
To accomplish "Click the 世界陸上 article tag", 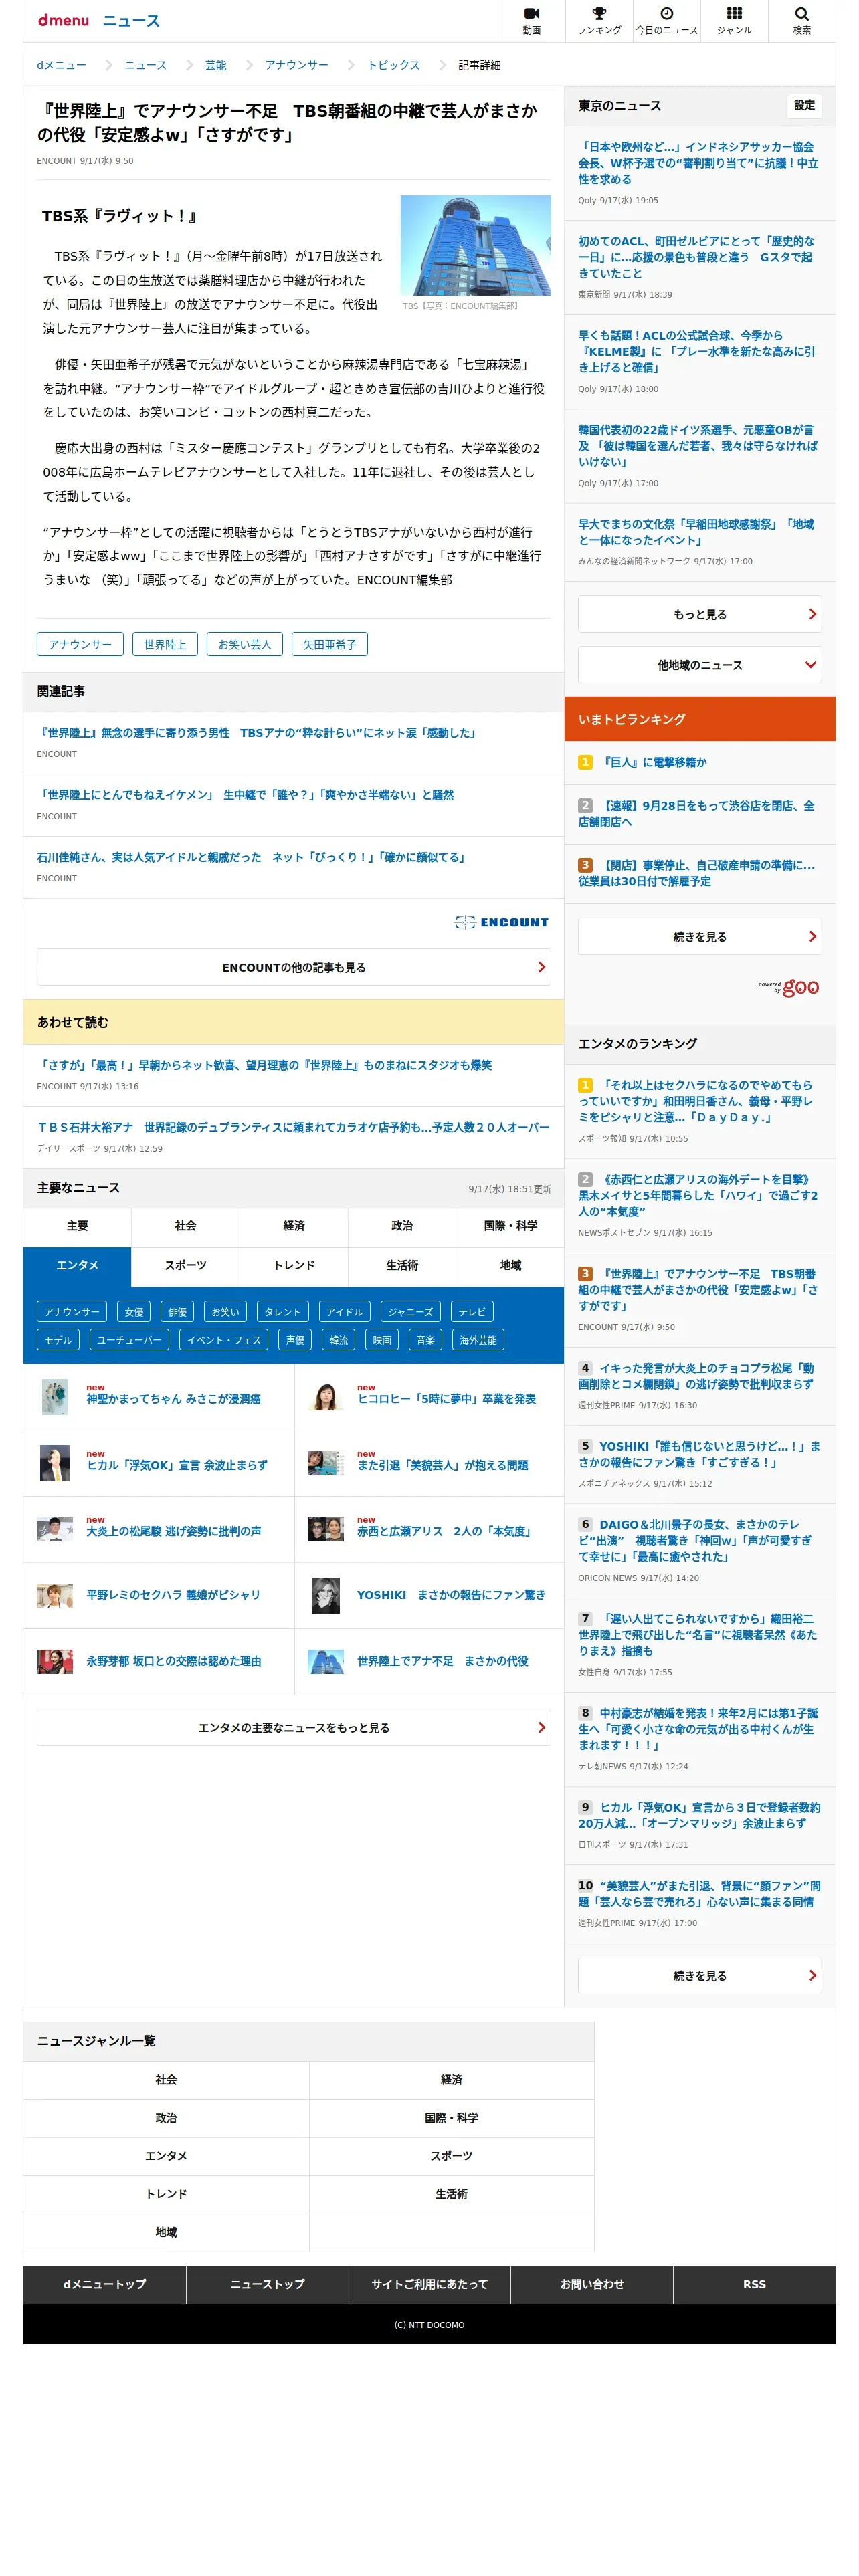I will click(x=165, y=644).
